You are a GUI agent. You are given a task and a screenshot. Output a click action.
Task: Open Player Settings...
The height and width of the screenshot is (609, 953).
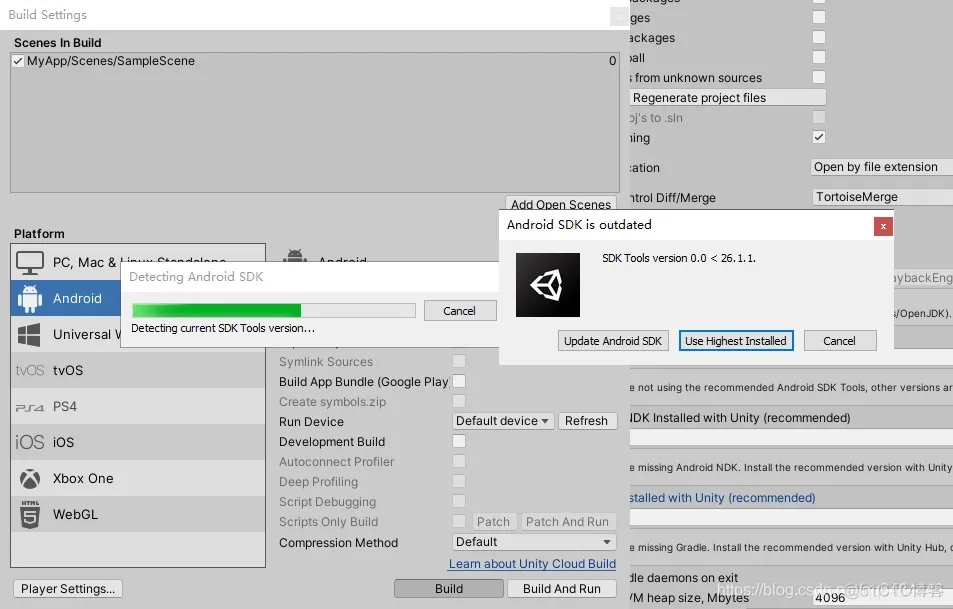pyautogui.click(x=68, y=588)
